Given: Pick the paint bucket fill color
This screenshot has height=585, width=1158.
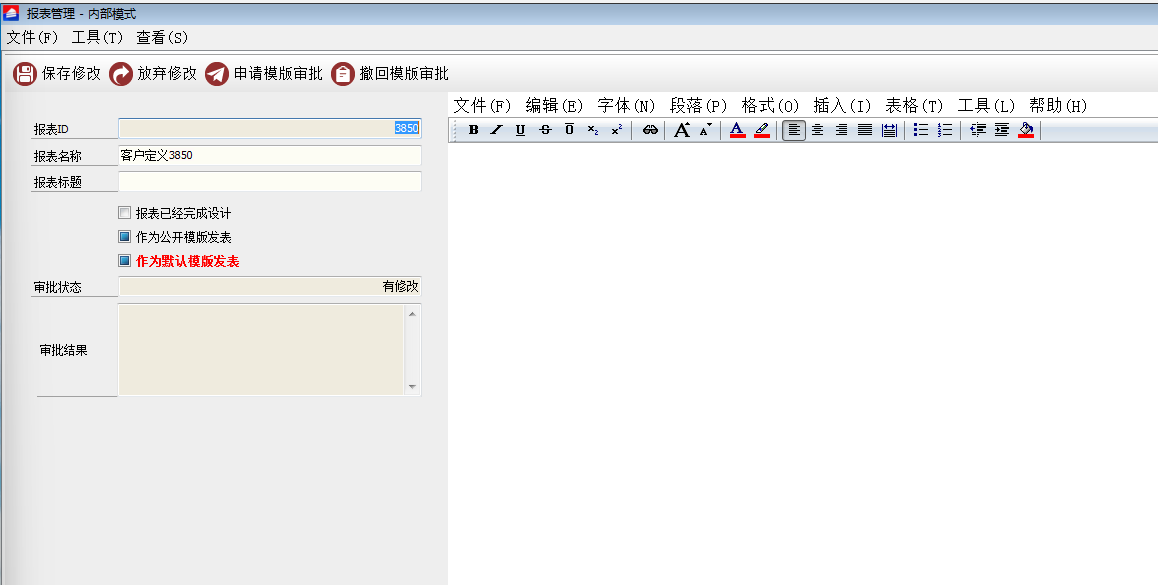Looking at the screenshot, I should click(x=1026, y=130).
